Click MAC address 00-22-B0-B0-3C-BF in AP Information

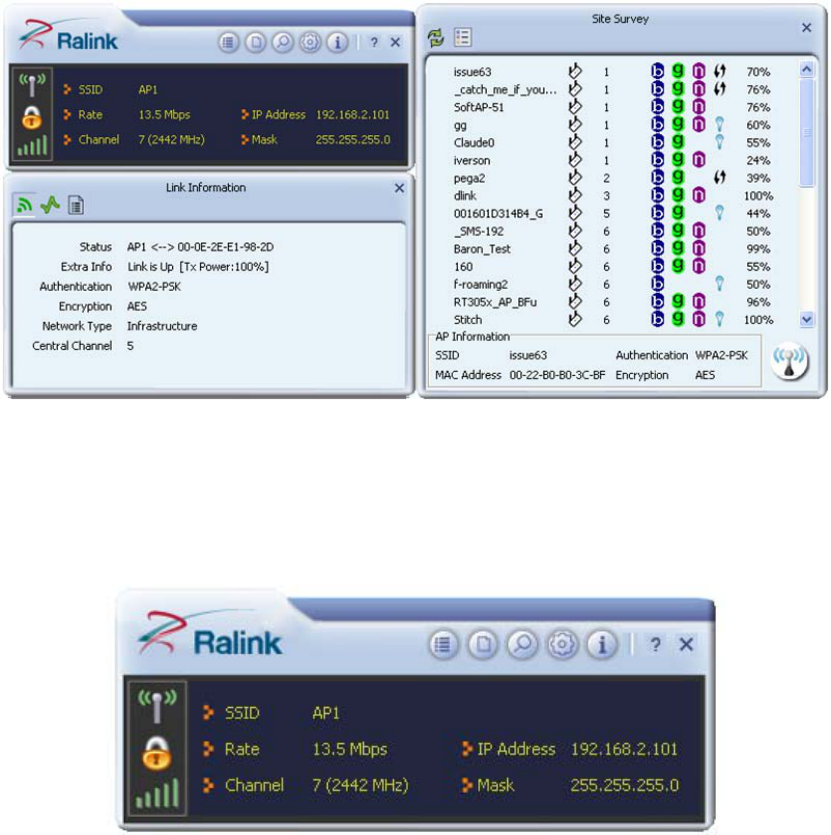pos(557,375)
